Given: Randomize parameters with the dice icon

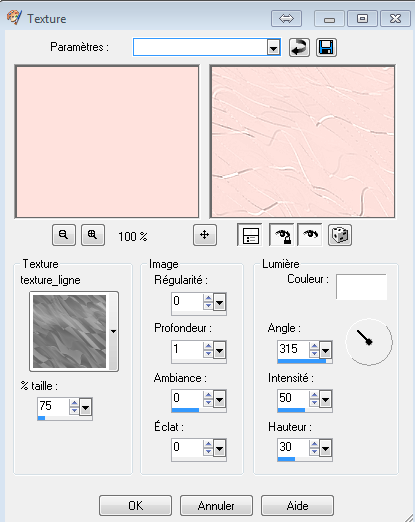Looking at the screenshot, I should 340,235.
